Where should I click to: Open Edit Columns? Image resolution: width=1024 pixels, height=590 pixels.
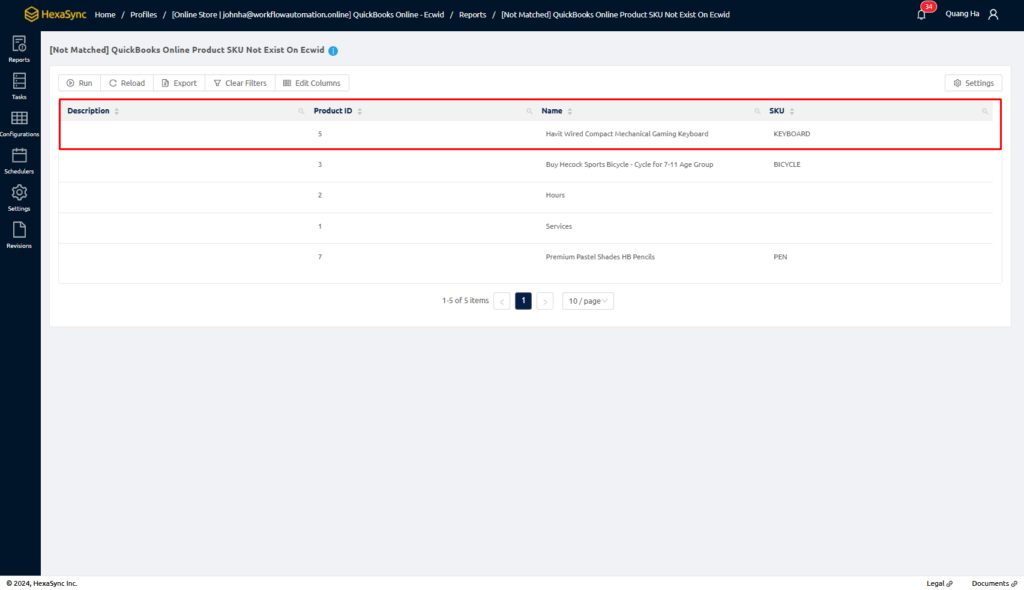pos(312,83)
